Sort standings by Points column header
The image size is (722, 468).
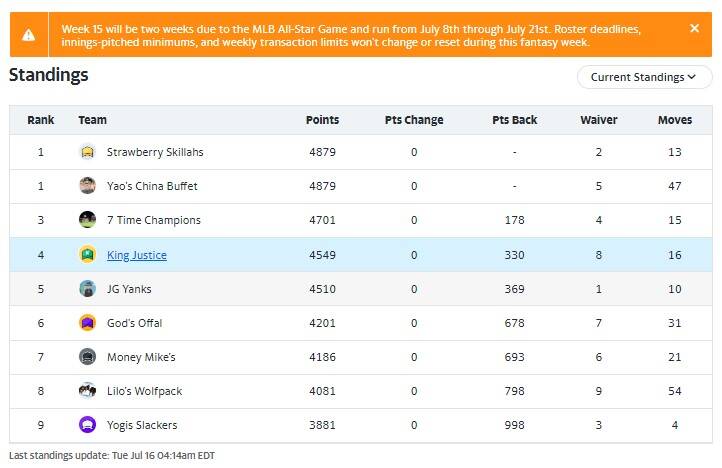(x=322, y=120)
